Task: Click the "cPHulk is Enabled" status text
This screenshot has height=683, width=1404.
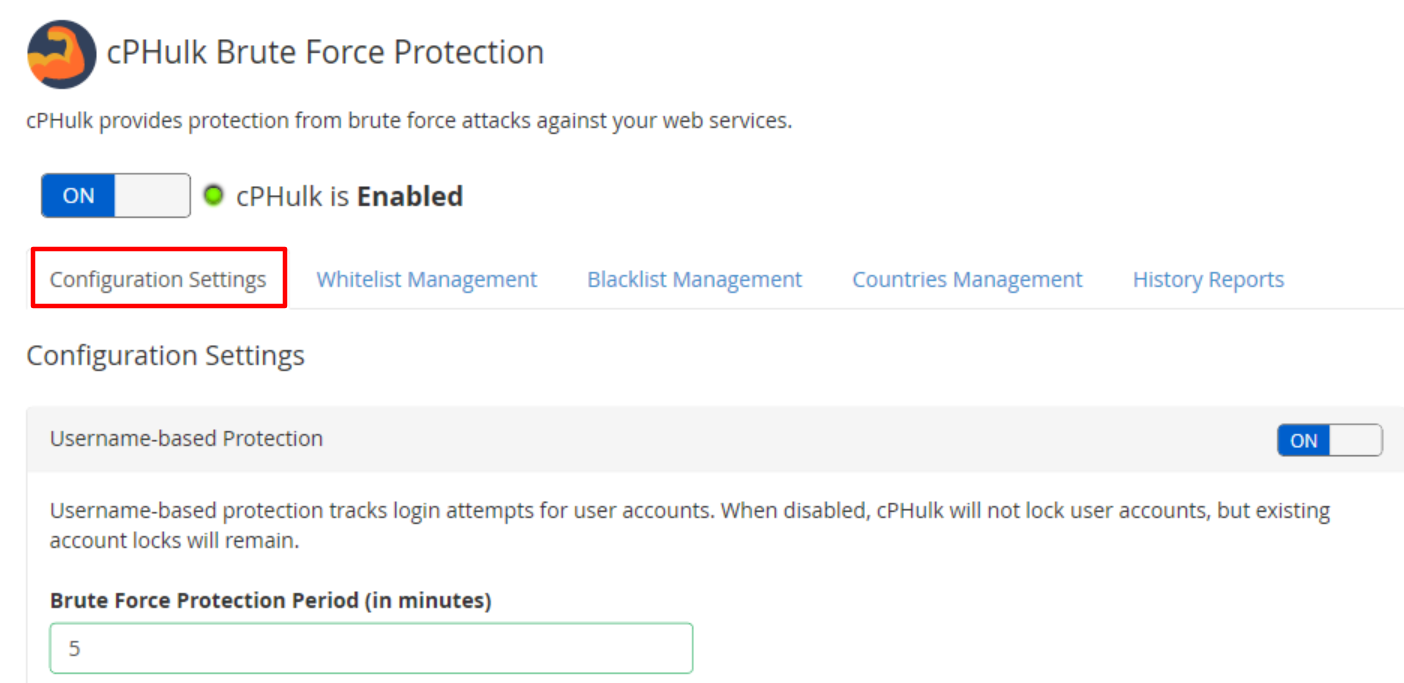Action: coord(350,196)
